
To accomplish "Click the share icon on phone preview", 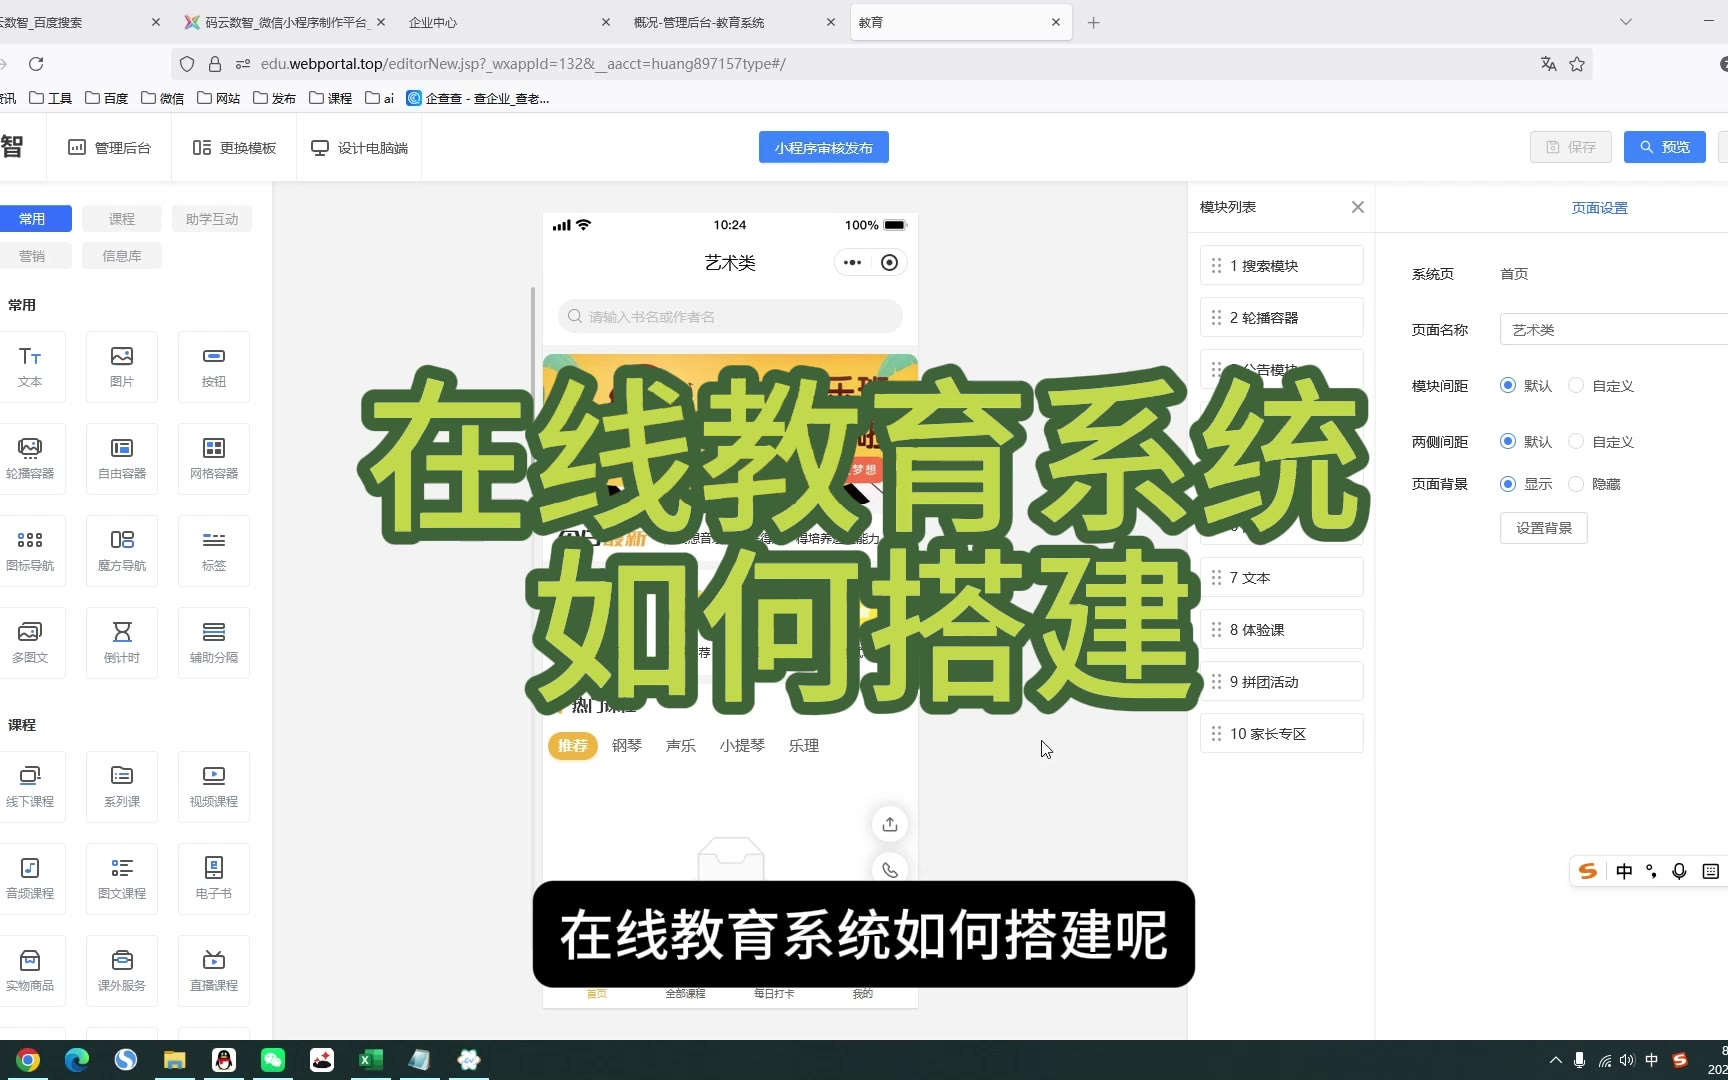I will [x=889, y=824].
